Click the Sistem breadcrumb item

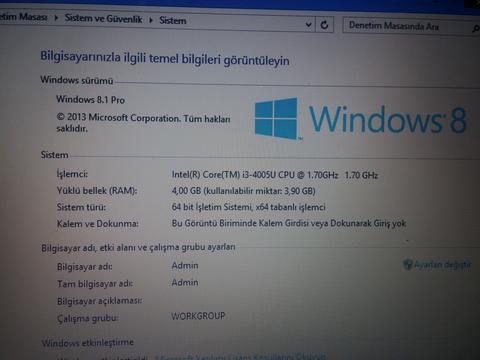173,20
